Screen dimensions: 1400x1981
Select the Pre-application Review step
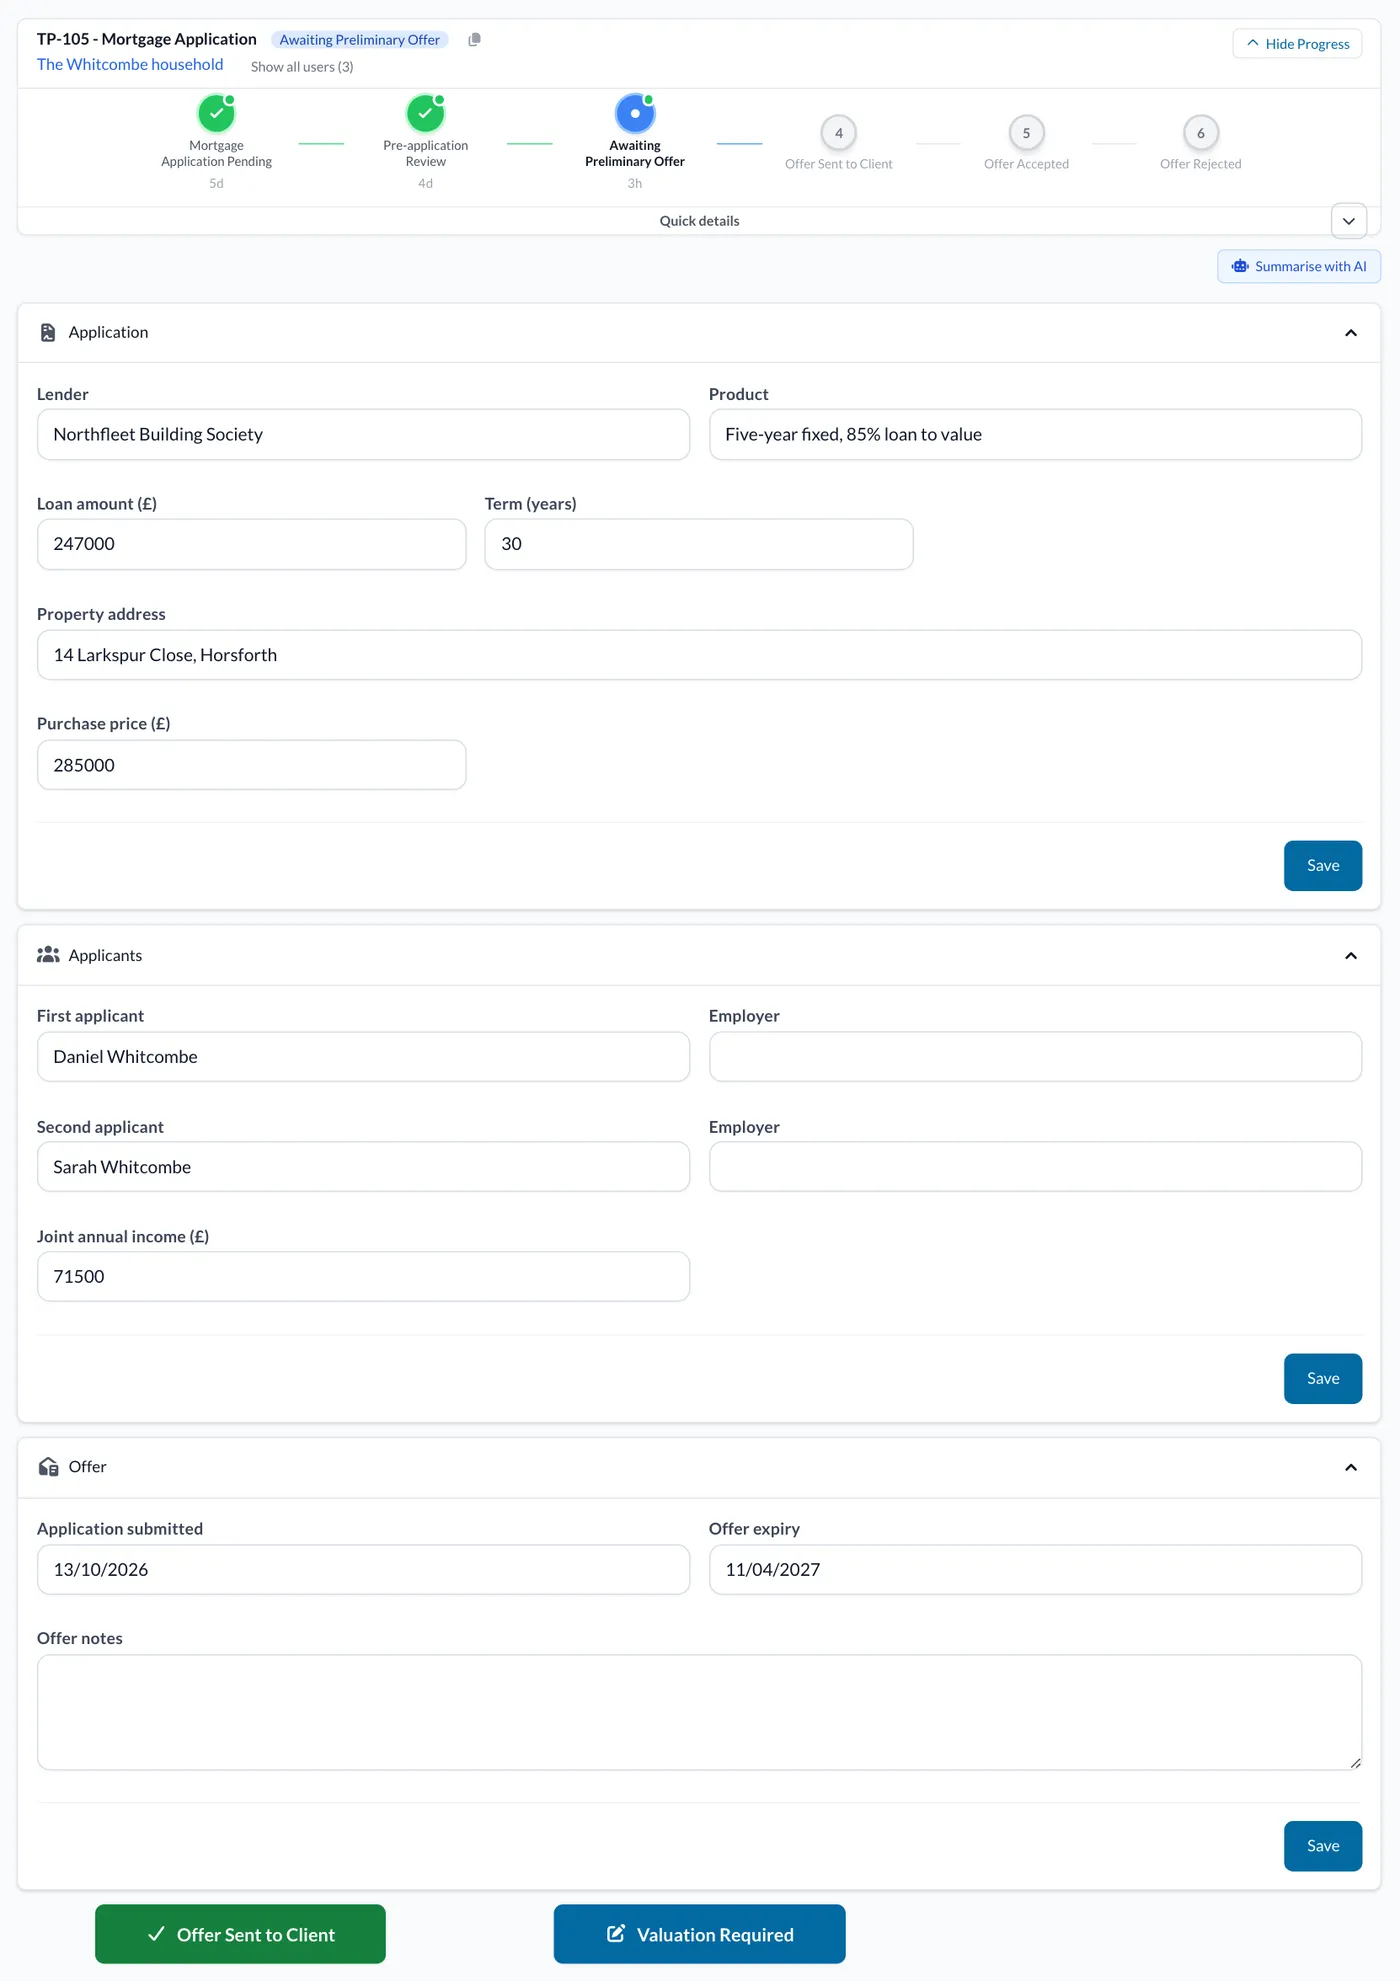coord(425,114)
